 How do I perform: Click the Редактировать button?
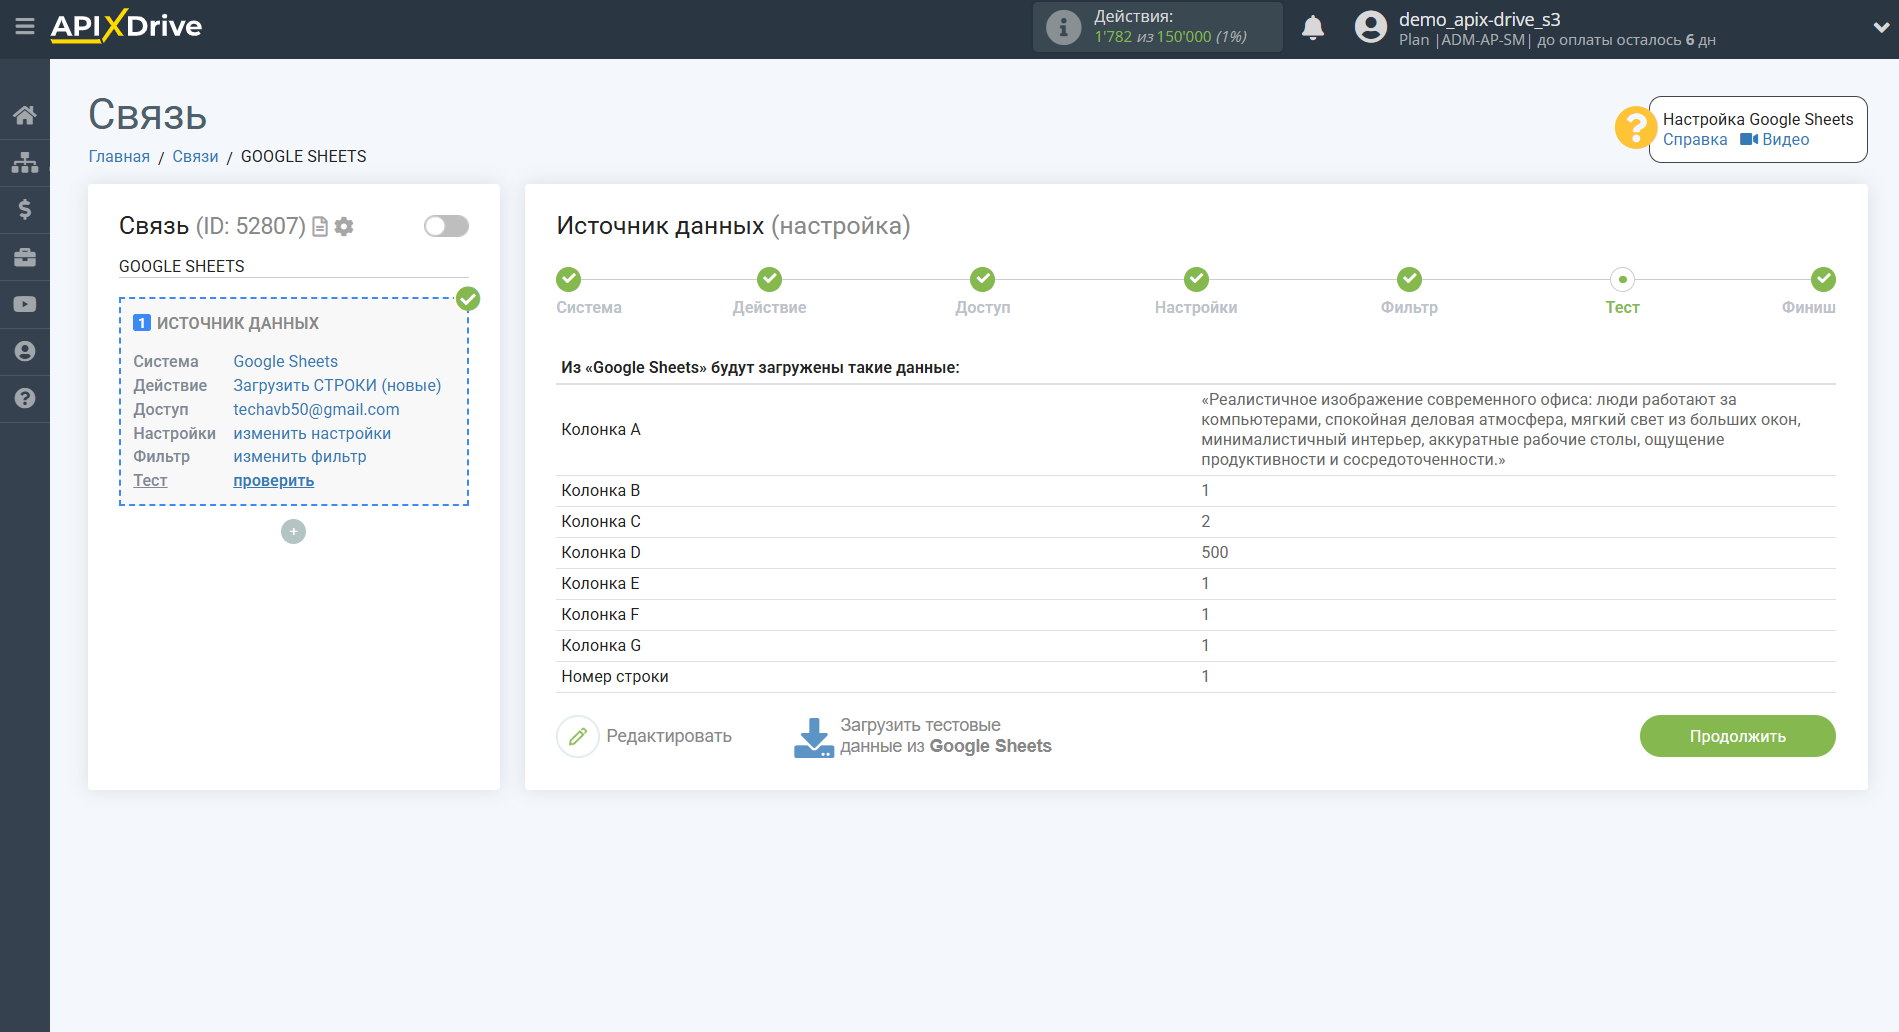tap(645, 737)
